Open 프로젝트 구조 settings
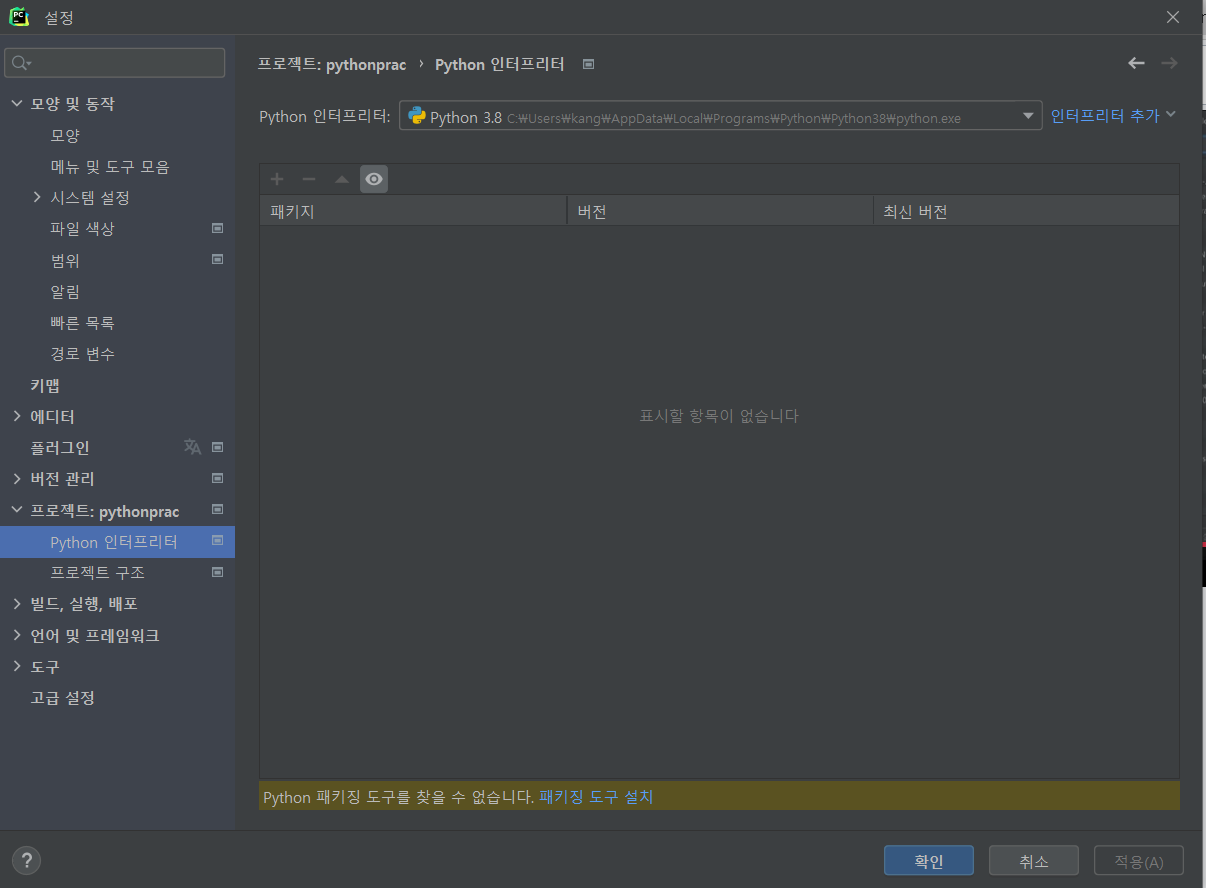Viewport: 1206px width, 888px height. click(x=98, y=573)
